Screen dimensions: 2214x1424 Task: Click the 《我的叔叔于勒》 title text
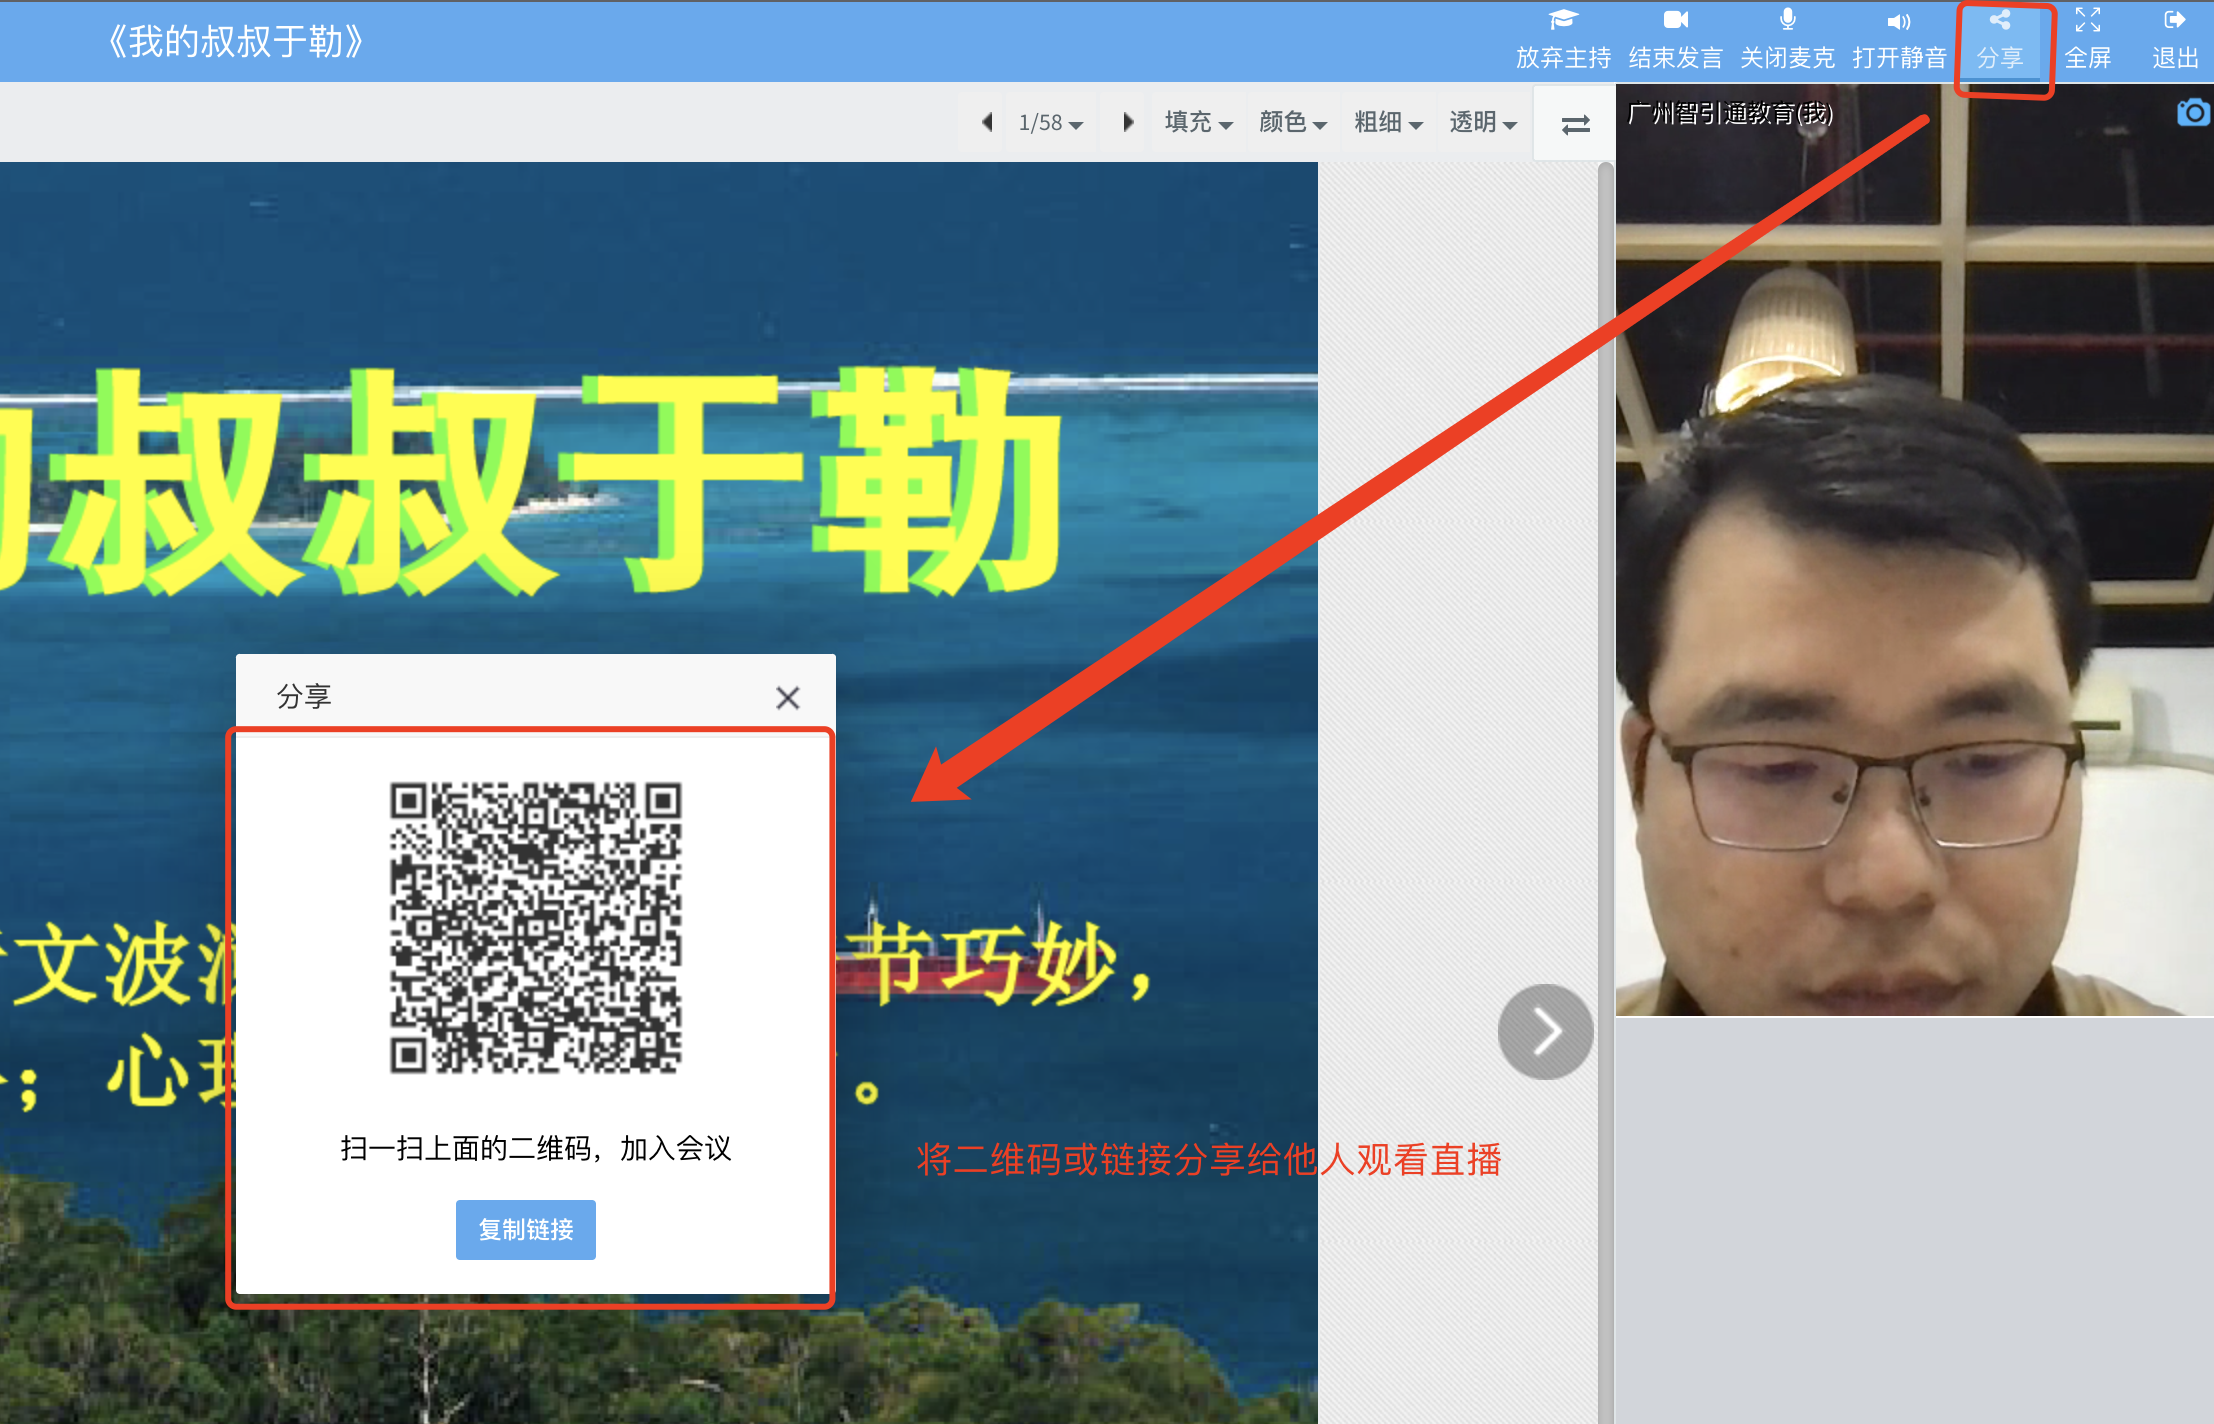[234, 42]
